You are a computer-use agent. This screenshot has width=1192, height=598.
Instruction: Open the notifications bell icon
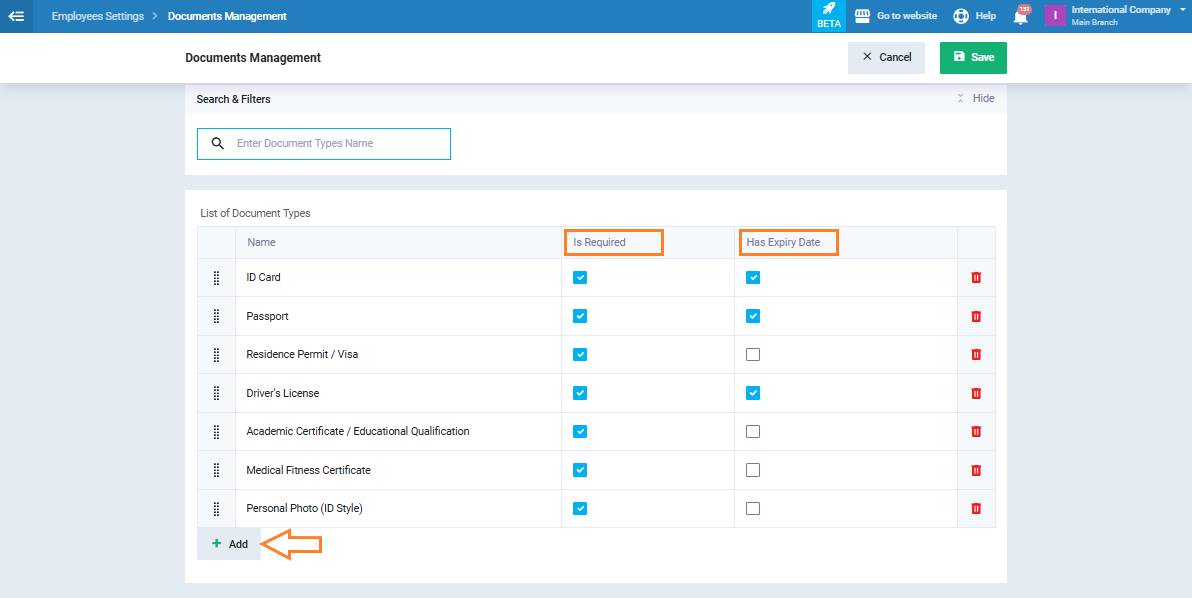[1021, 16]
